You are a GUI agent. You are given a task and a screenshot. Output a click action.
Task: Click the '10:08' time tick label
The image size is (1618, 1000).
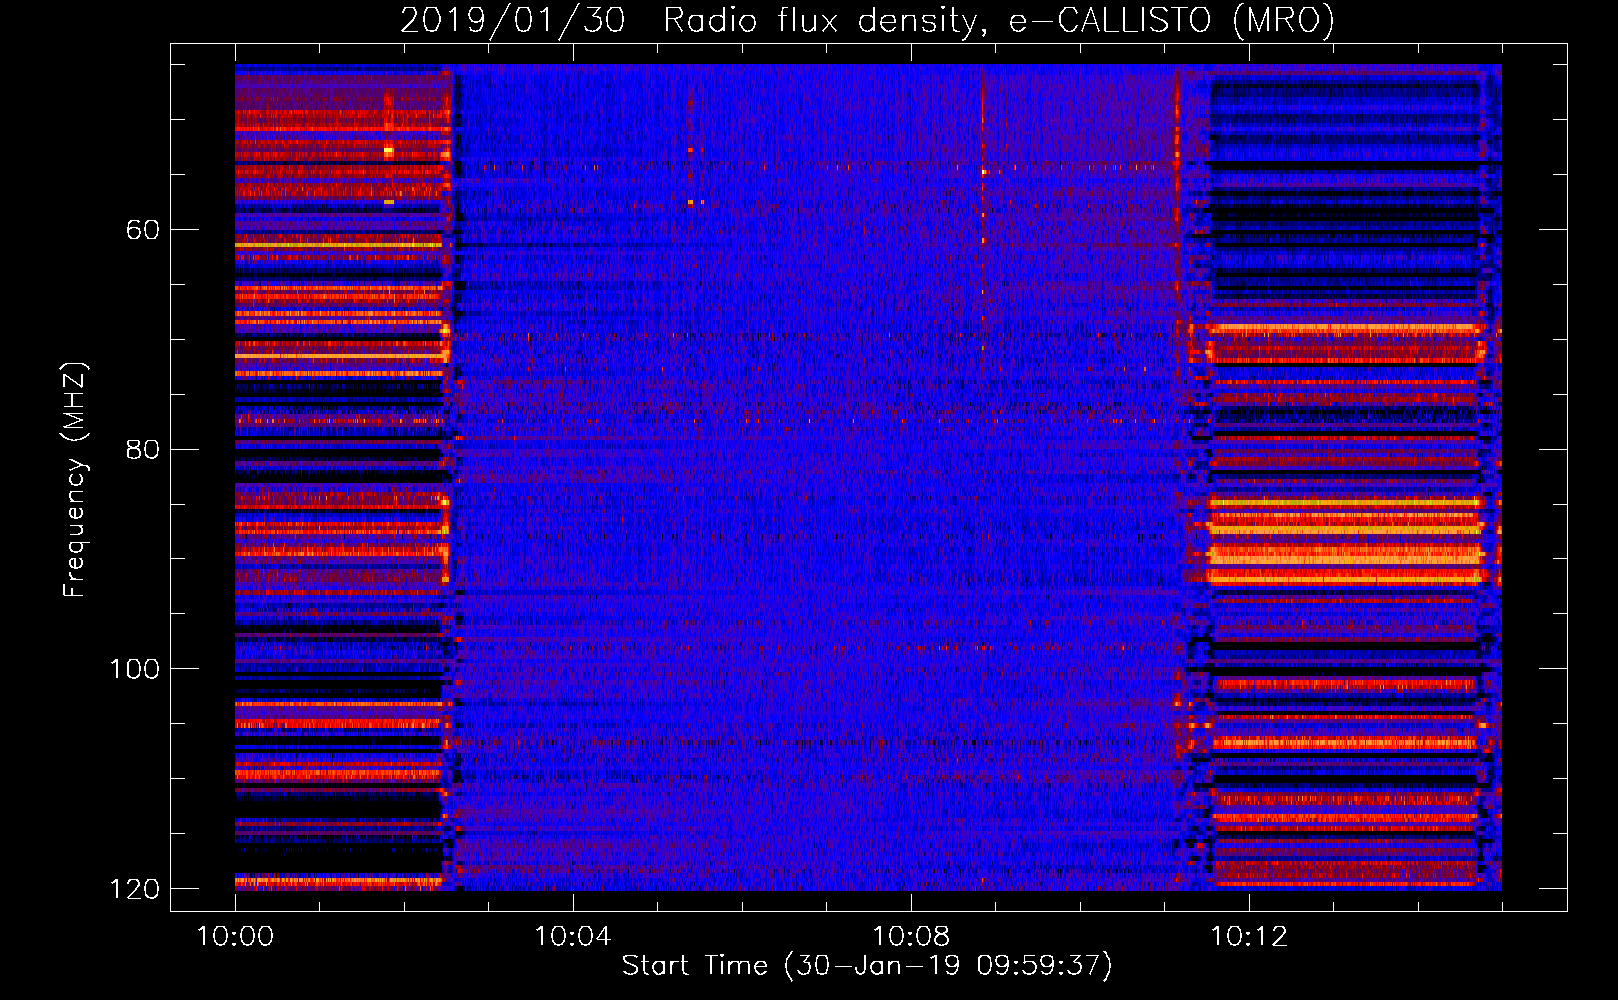point(911,937)
